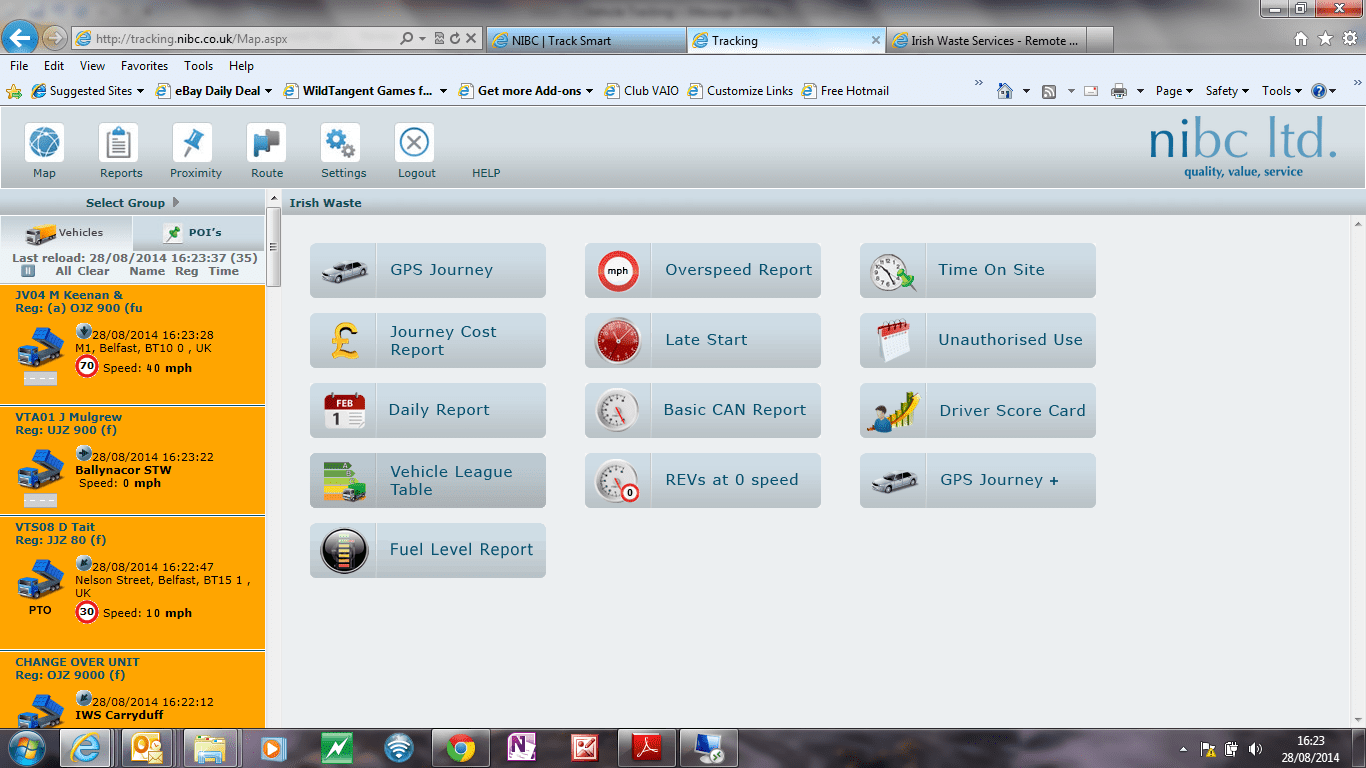Image resolution: width=1366 pixels, height=768 pixels.
Task: Open the Favorites menu
Action: pyautogui.click(x=144, y=65)
